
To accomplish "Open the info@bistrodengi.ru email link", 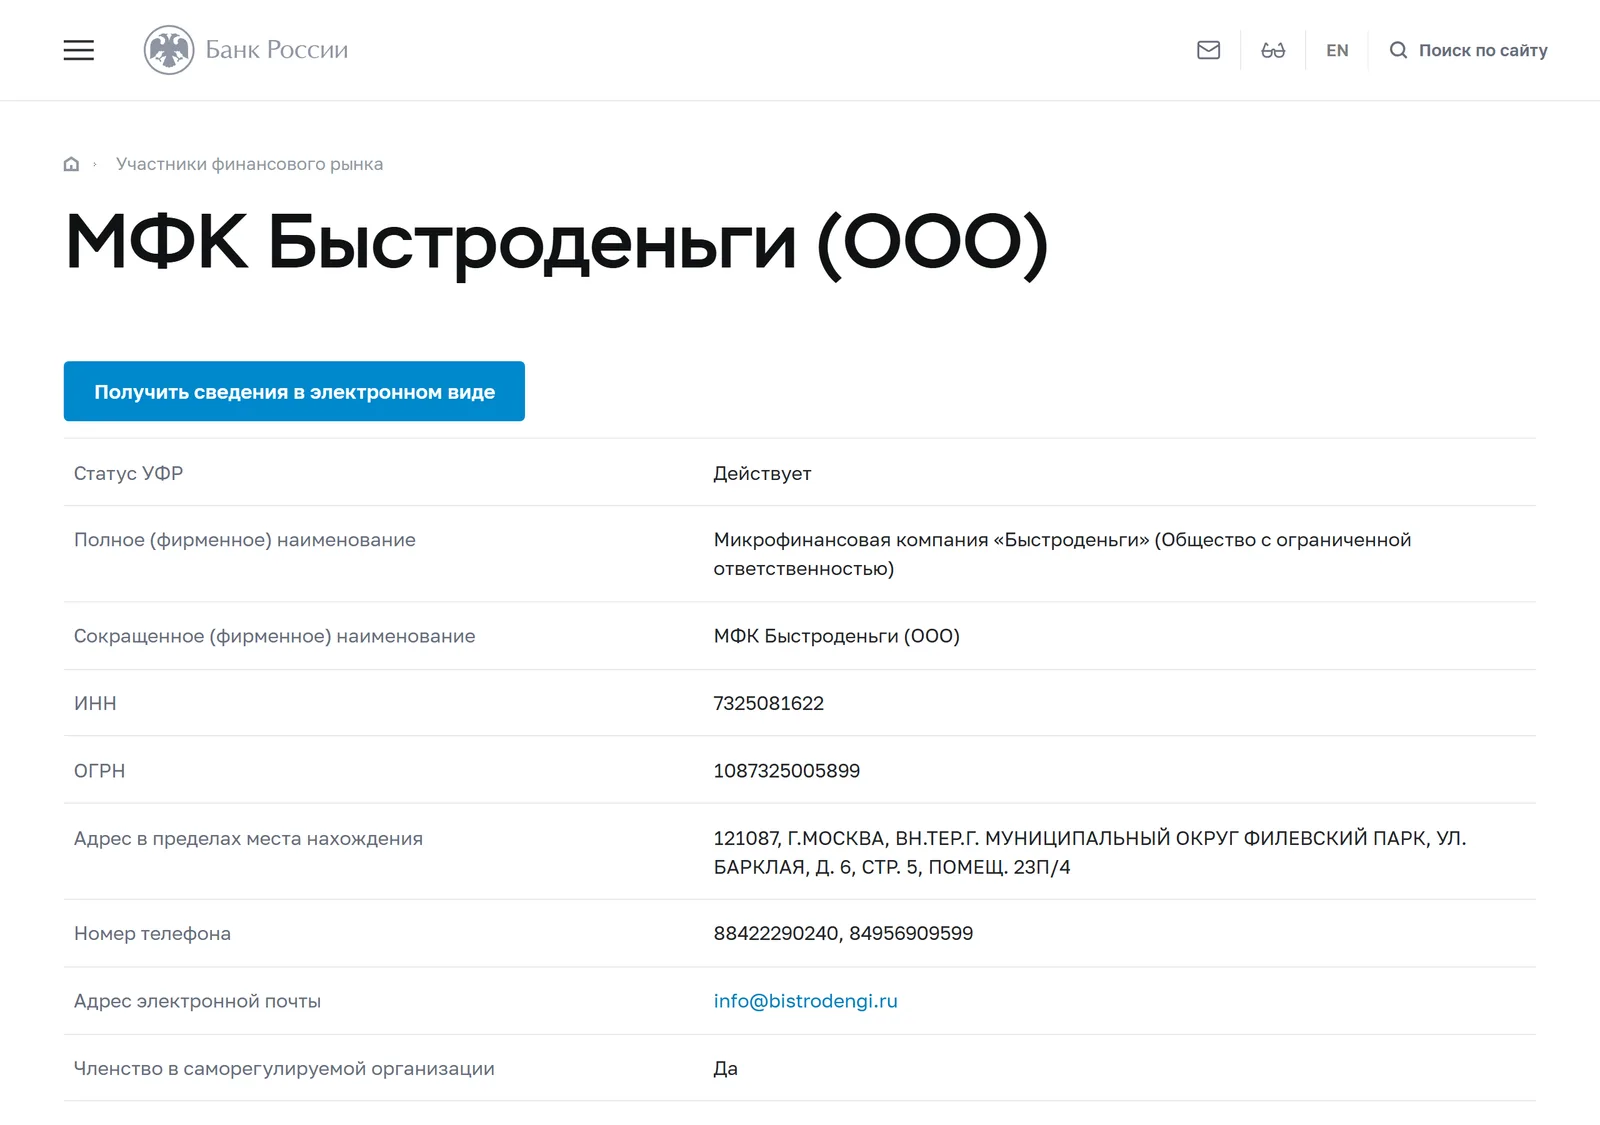I will pyautogui.click(x=805, y=1001).
